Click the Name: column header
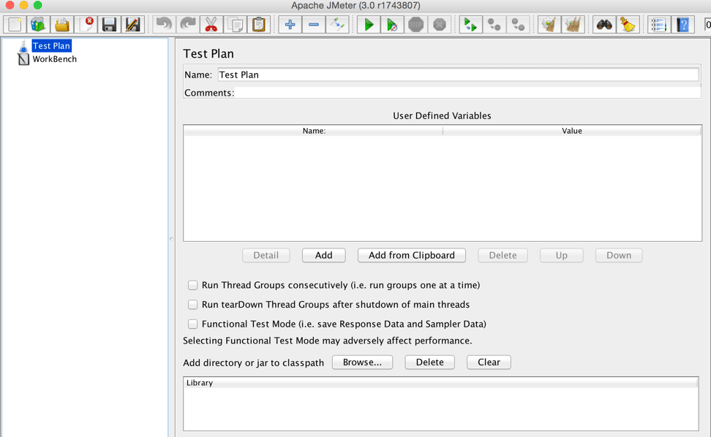This screenshot has width=711, height=437. pyautogui.click(x=313, y=131)
